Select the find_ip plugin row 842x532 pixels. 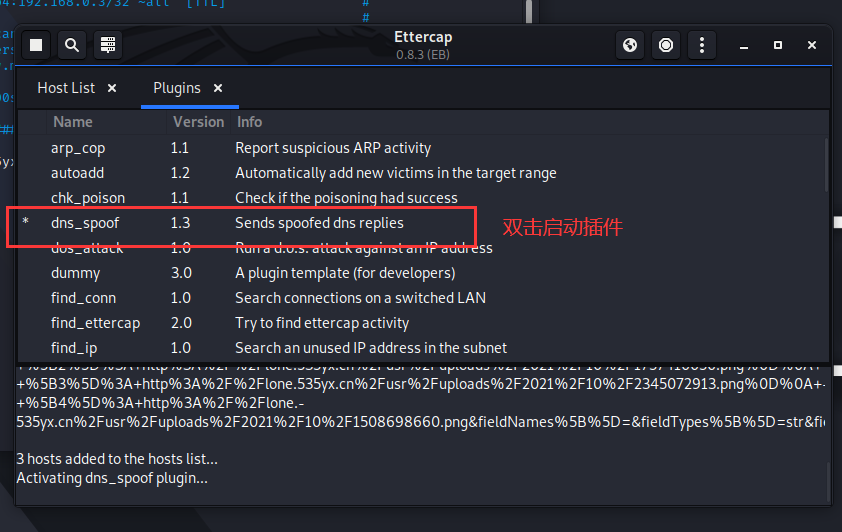point(422,348)
